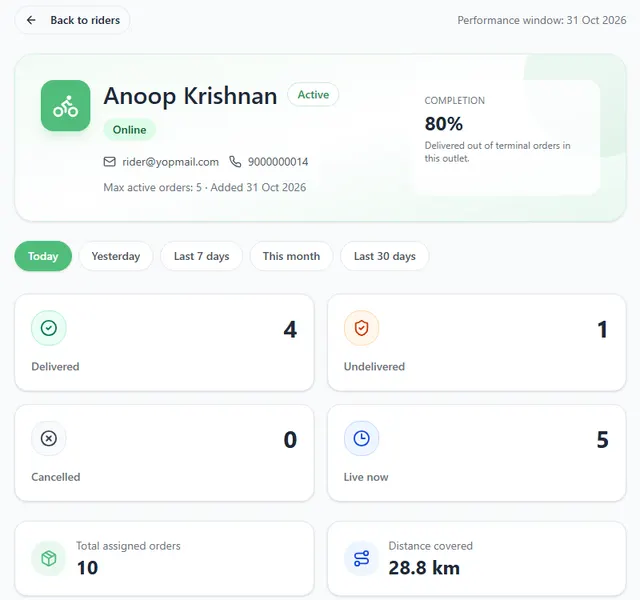The image size is (640, 600).
Task: Click the 80% completion value
Action: point(444,124)
